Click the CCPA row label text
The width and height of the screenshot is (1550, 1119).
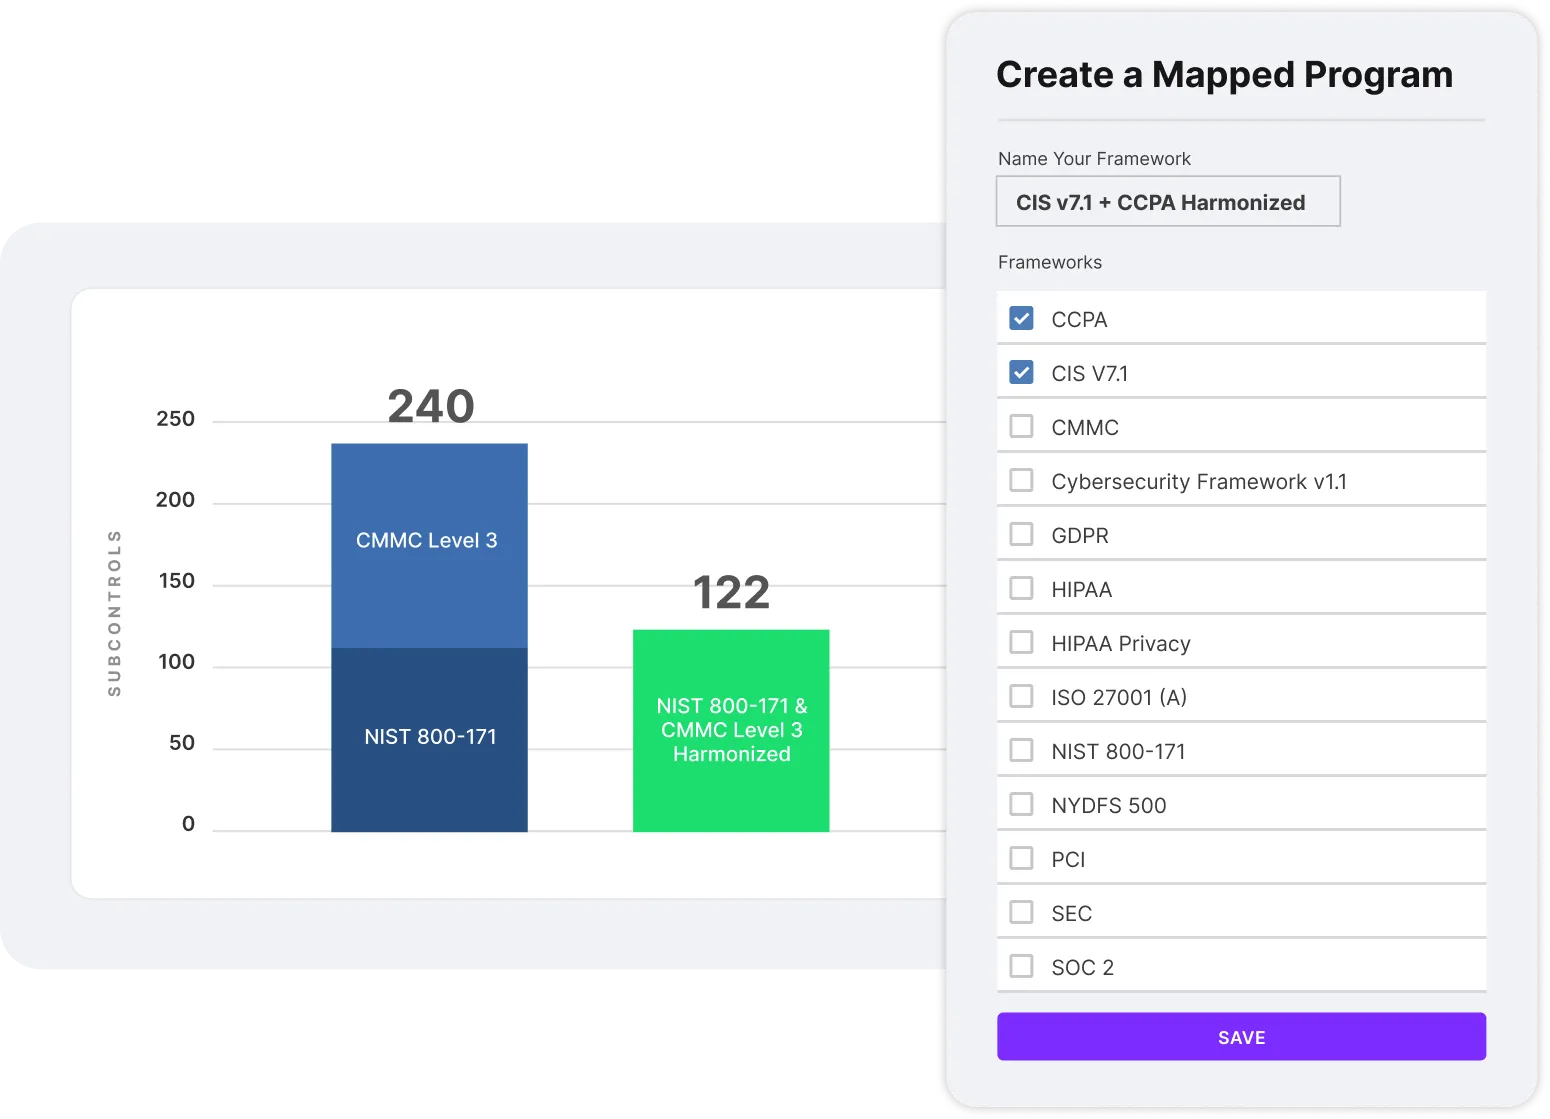[x=1079, y=320]
